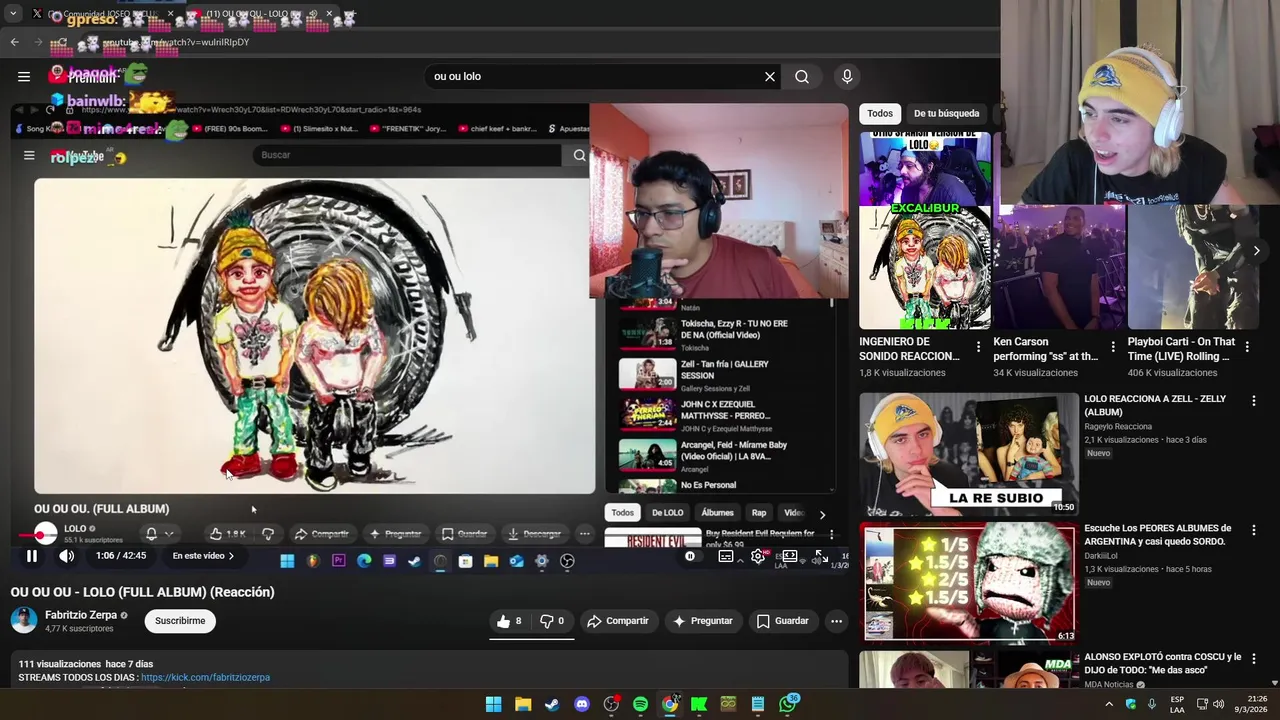1280x720 pixels.
Task: Show next videos in the carousel
Action: [1256, 250]
